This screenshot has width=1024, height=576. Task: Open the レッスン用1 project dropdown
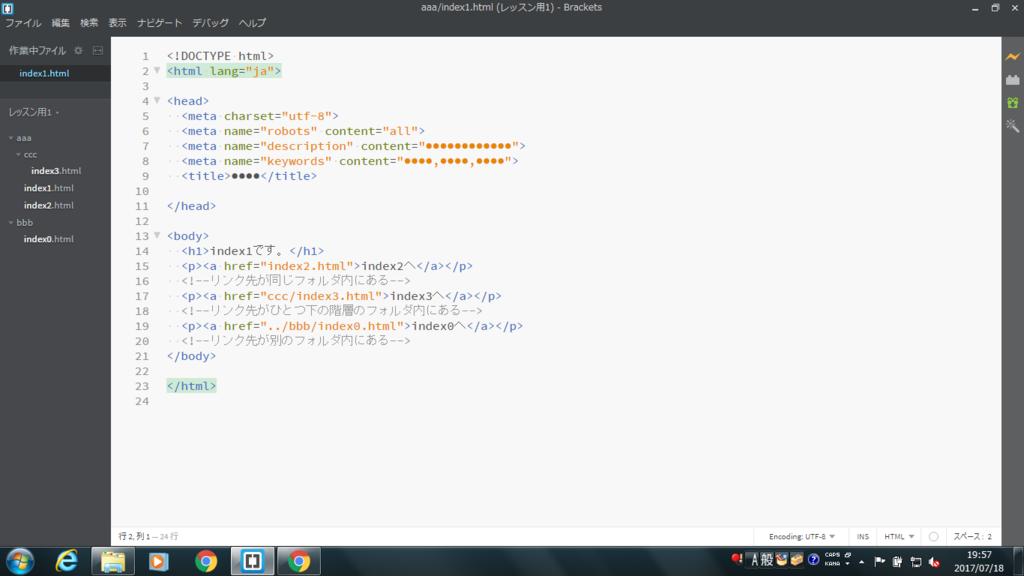click(34, 112)
